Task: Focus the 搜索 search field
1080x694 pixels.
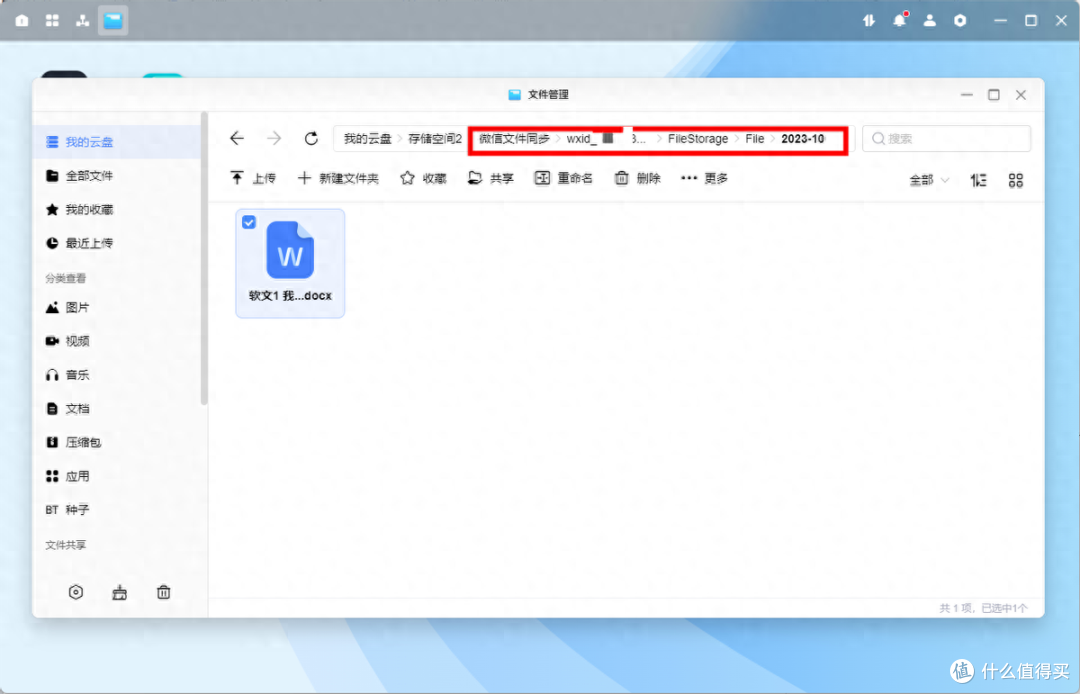Action: [946, 138]
